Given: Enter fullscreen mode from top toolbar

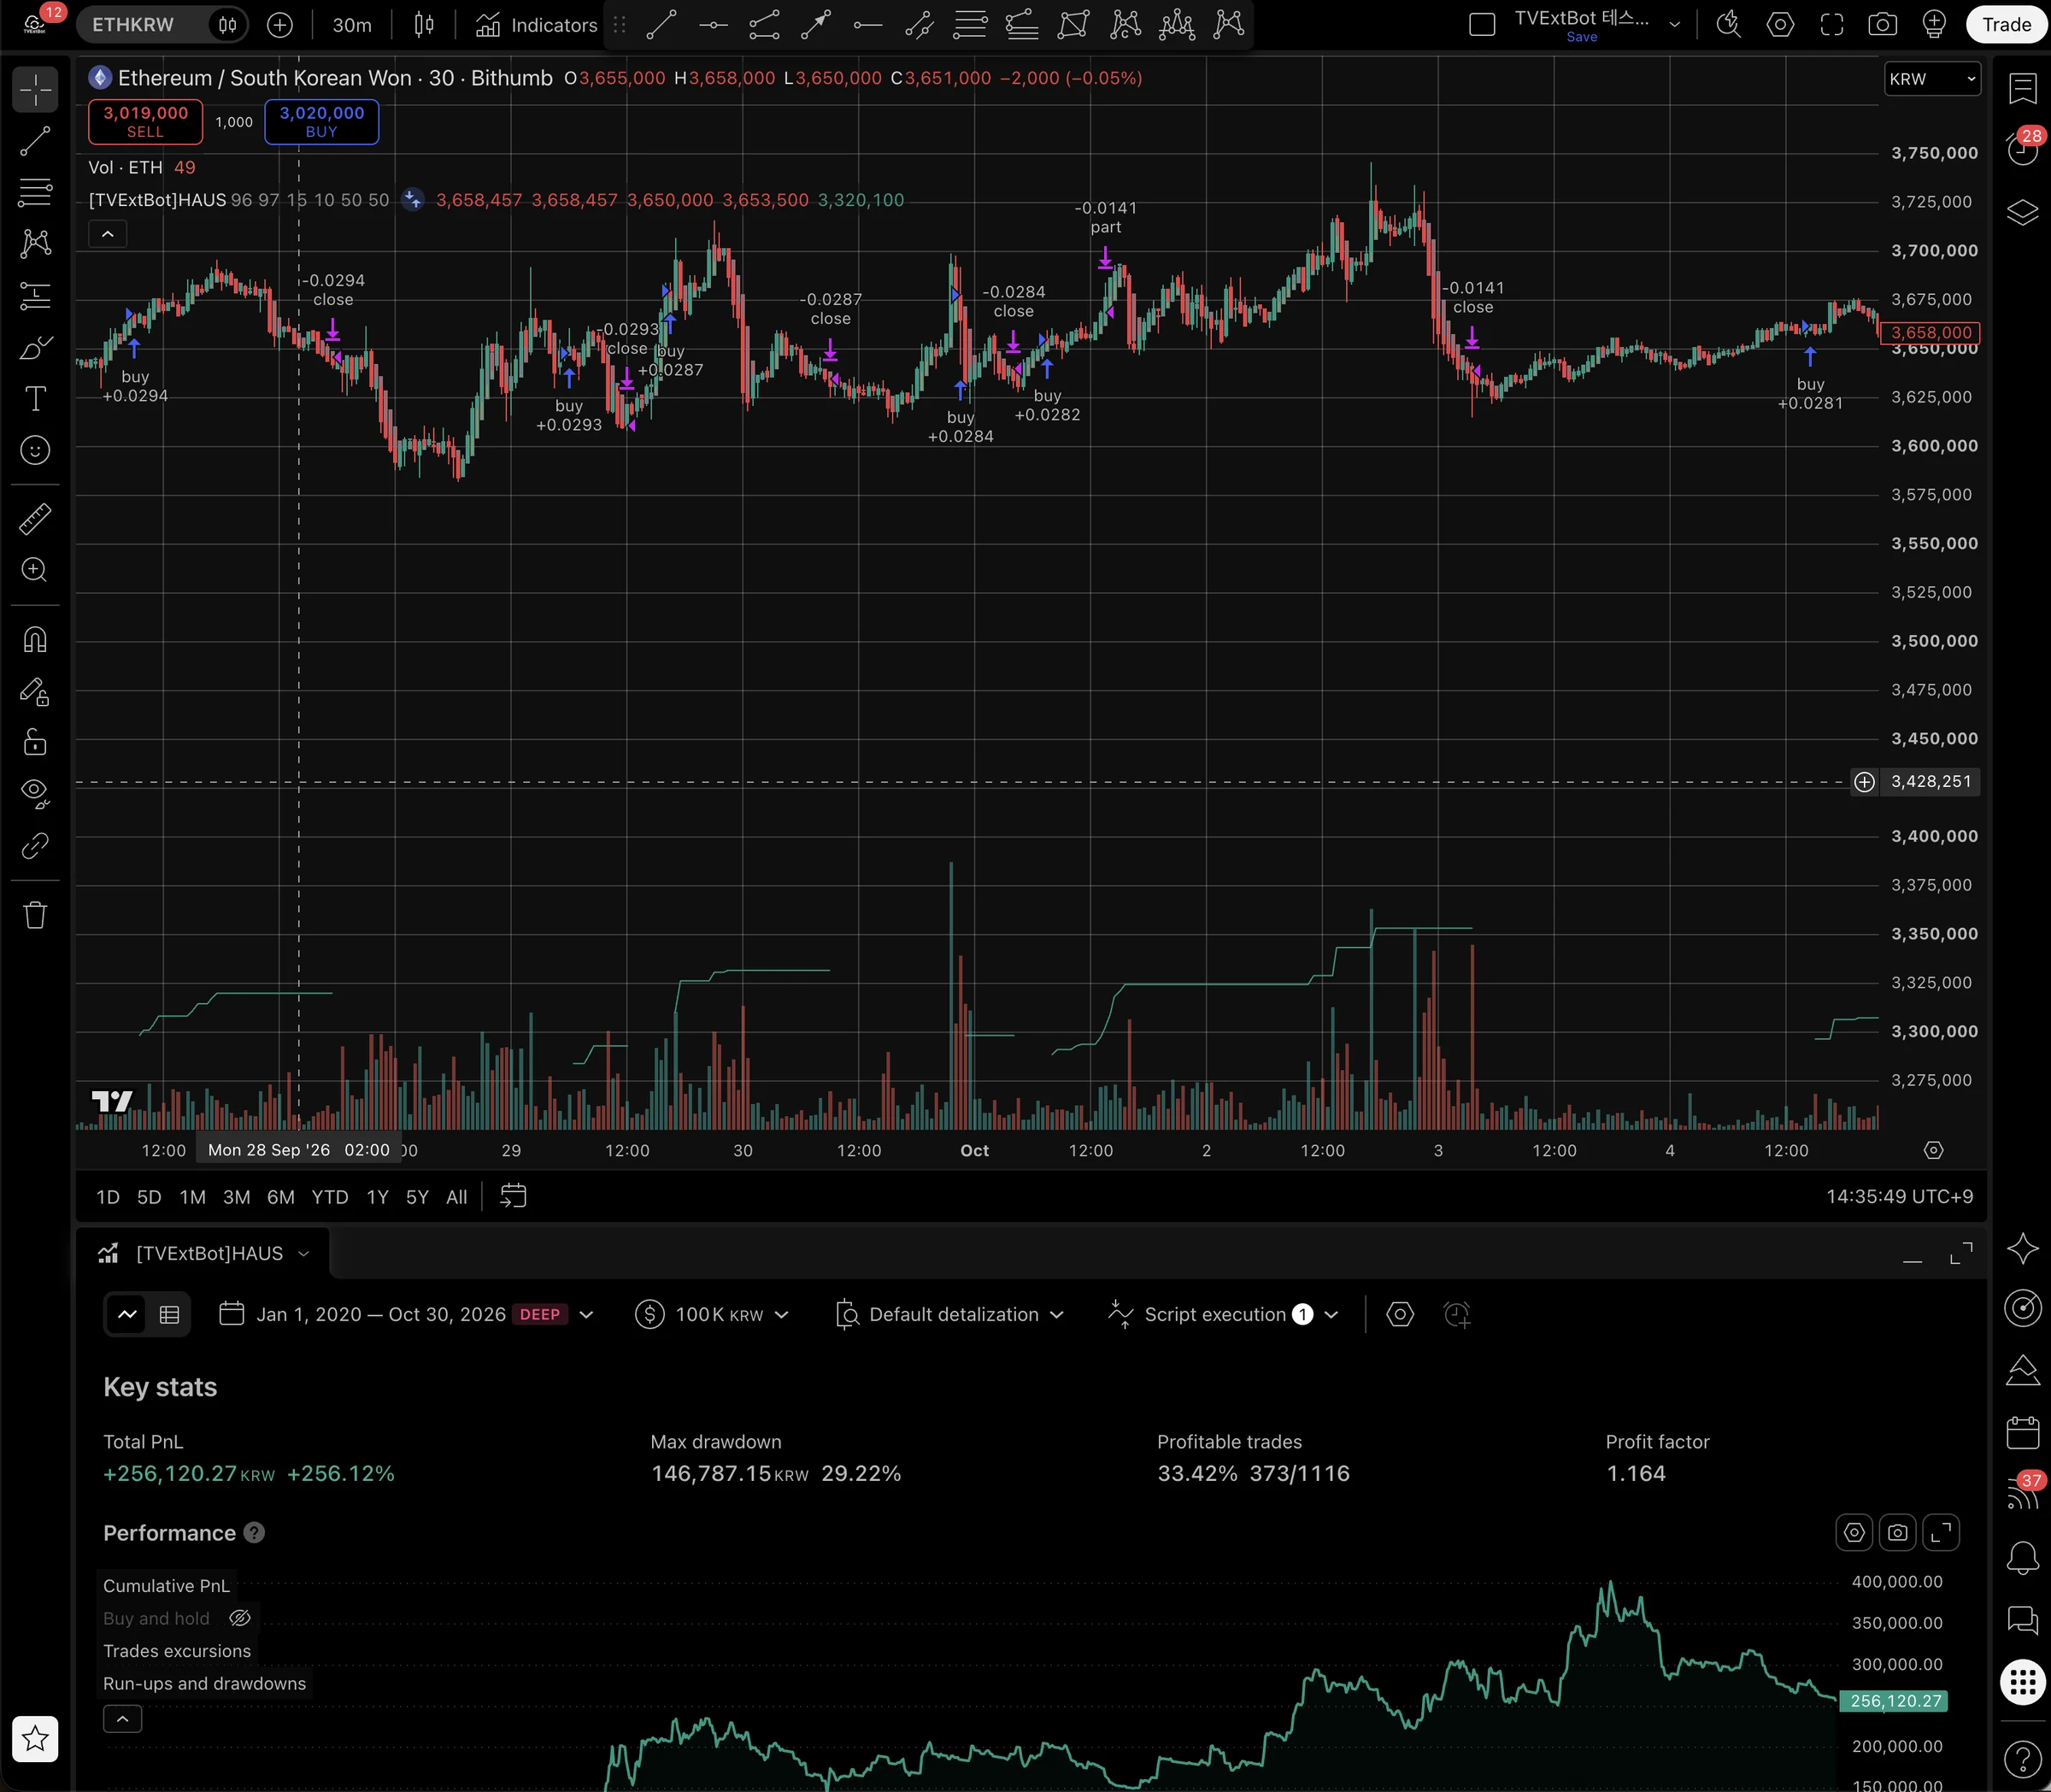Looking at the screenshot, I should tap(1831, 25).
